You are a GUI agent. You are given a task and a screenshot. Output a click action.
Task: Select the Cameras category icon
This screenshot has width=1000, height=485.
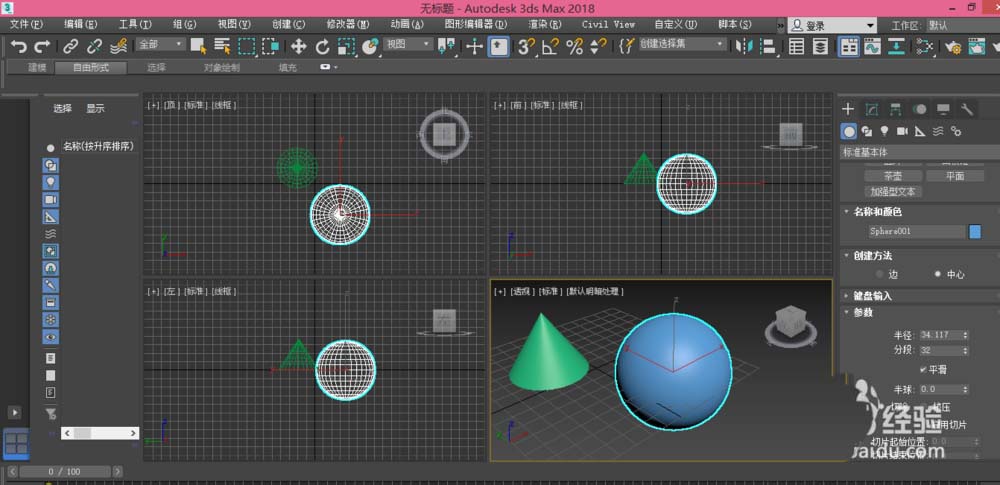pyautogui.click(x=902, y=131)
